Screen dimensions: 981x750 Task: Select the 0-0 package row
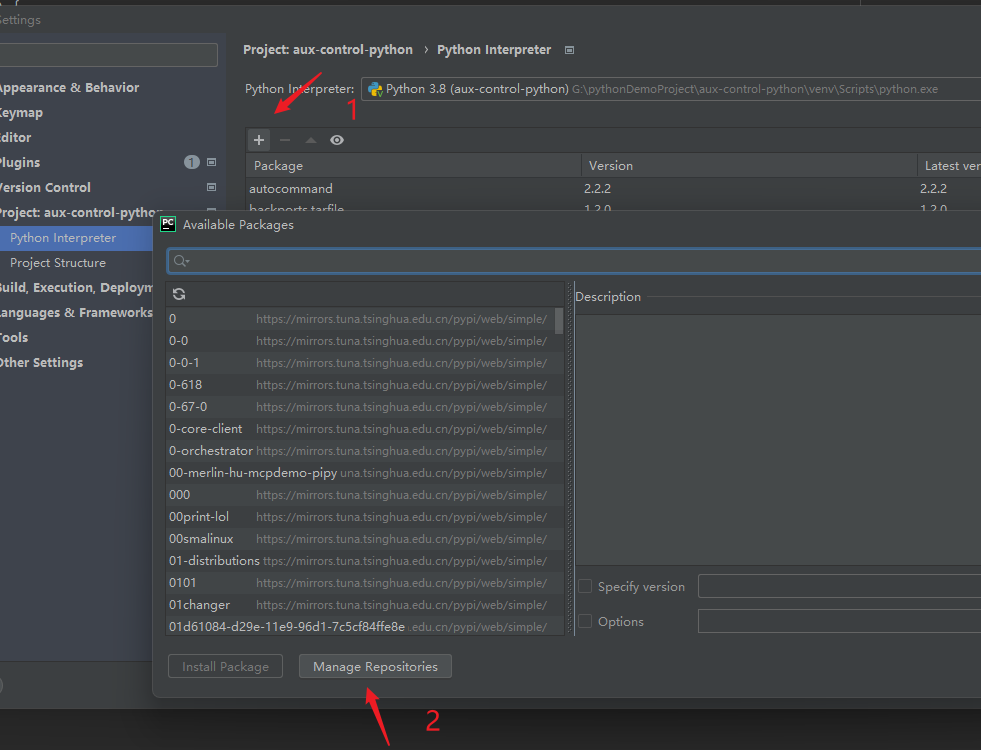pyautogui.click(x=365, y=341)
